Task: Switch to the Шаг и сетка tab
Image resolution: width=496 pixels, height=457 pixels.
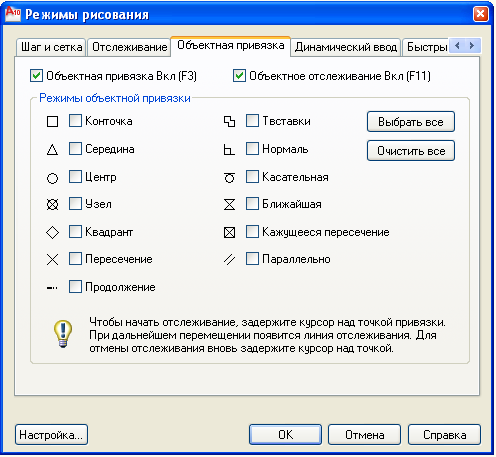Action: coord(51,47)
